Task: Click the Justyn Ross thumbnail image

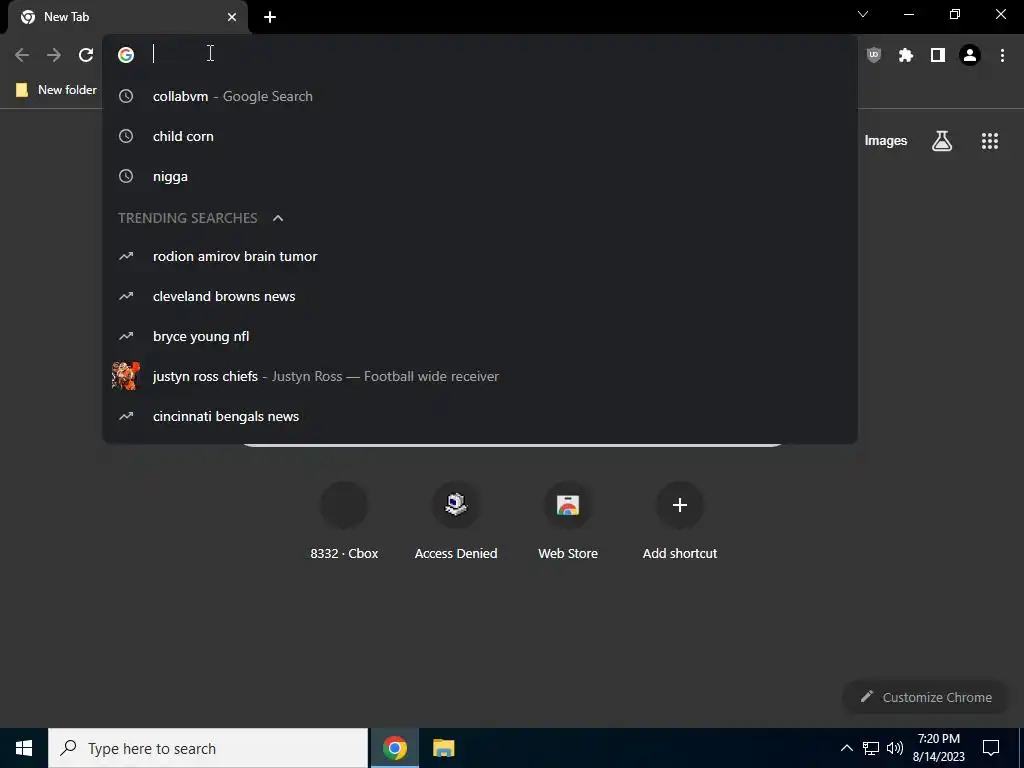Action: pos(126,376)
